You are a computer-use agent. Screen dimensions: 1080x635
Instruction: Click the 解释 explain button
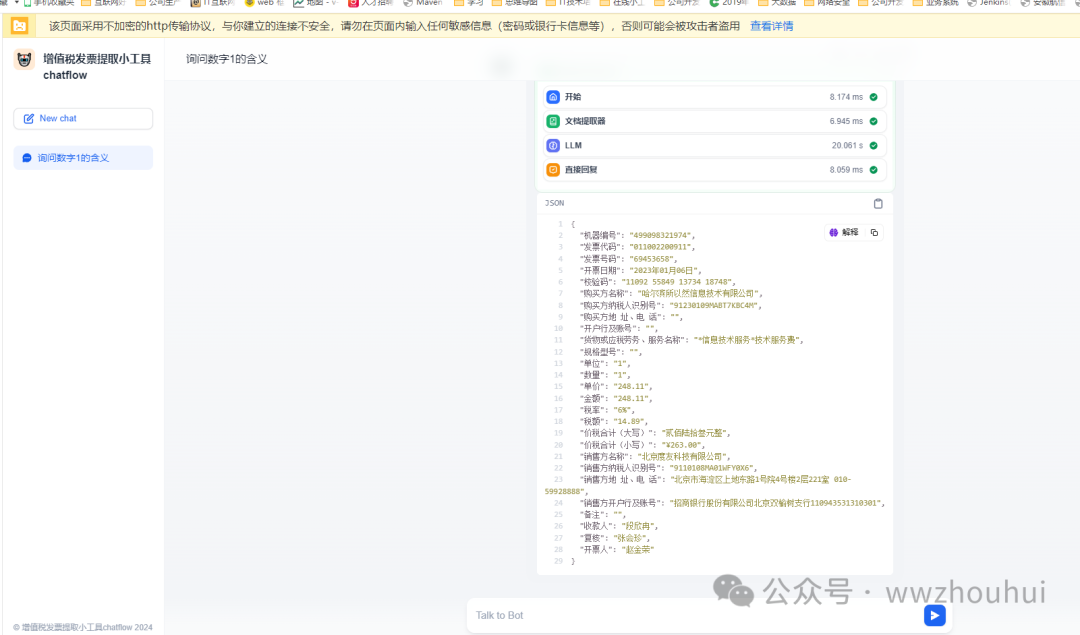click(x=844, y=232)
